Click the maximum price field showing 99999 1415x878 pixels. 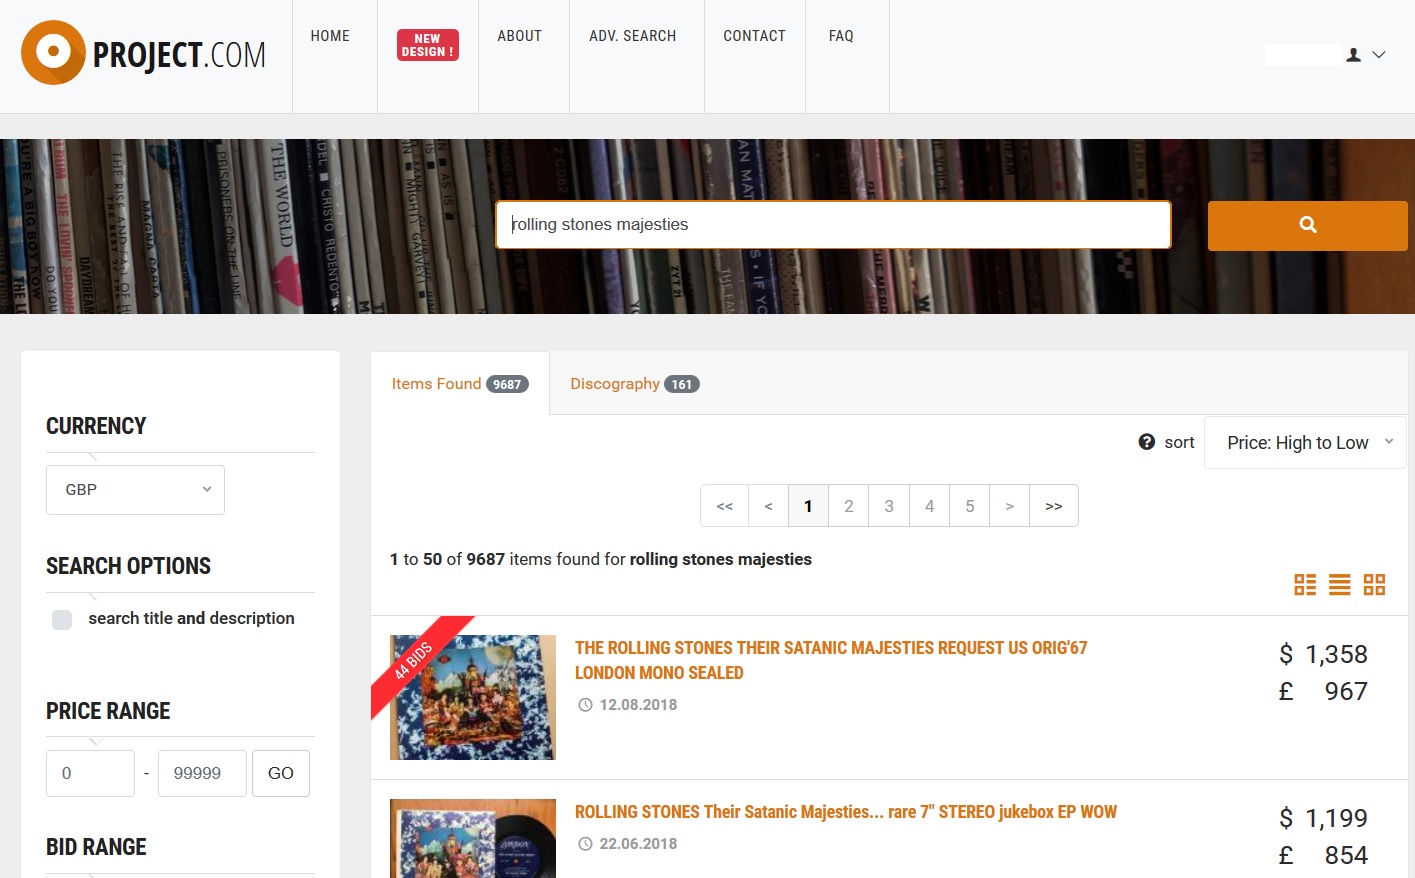click(202, 773)
